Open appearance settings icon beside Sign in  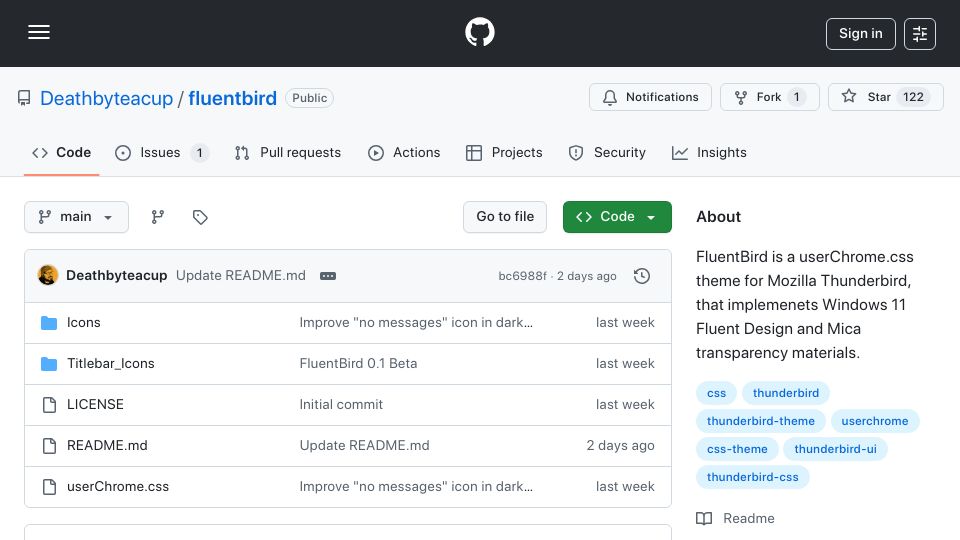click(920, 34)
